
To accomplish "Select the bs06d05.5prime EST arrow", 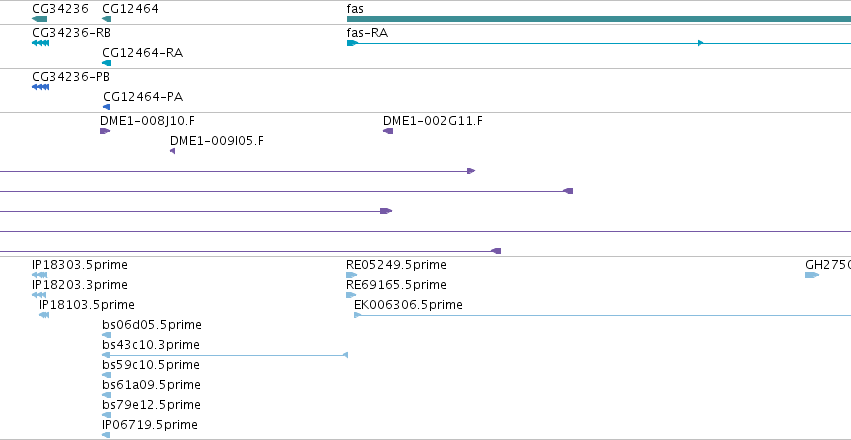I will [106, 335].
